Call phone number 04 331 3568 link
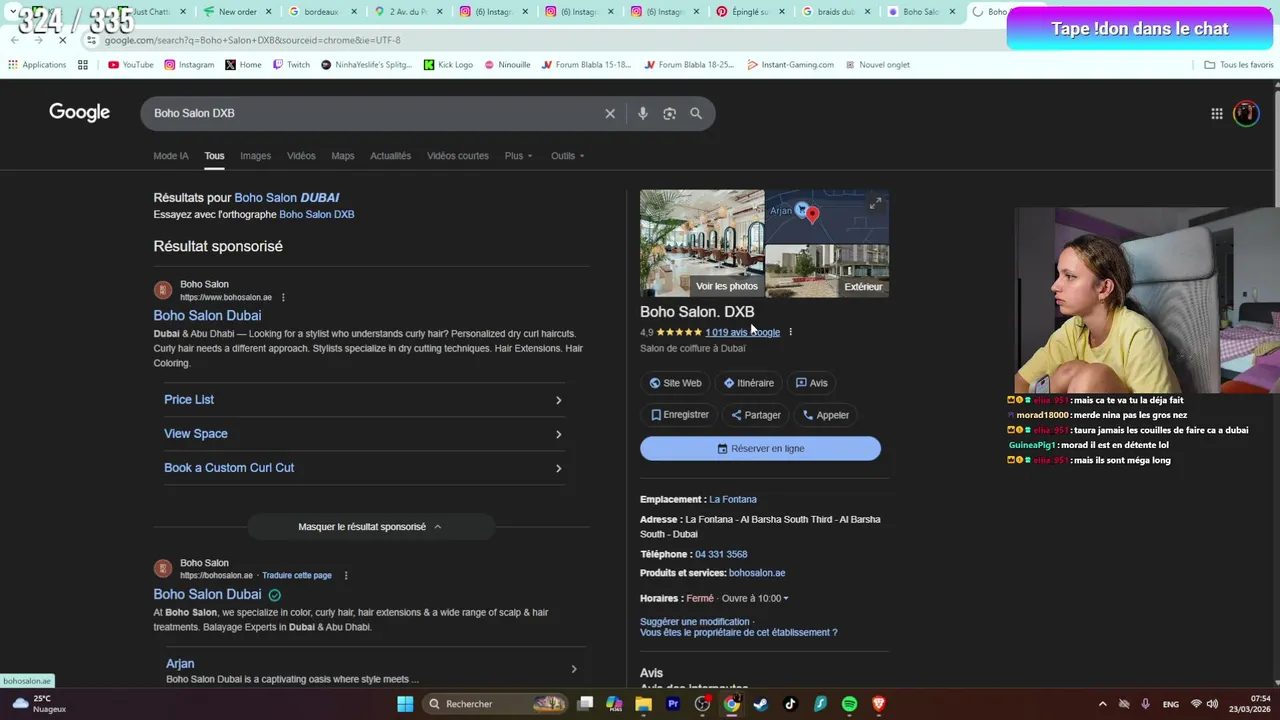Viewport: 1280px width, 720px height. point(721,554)
